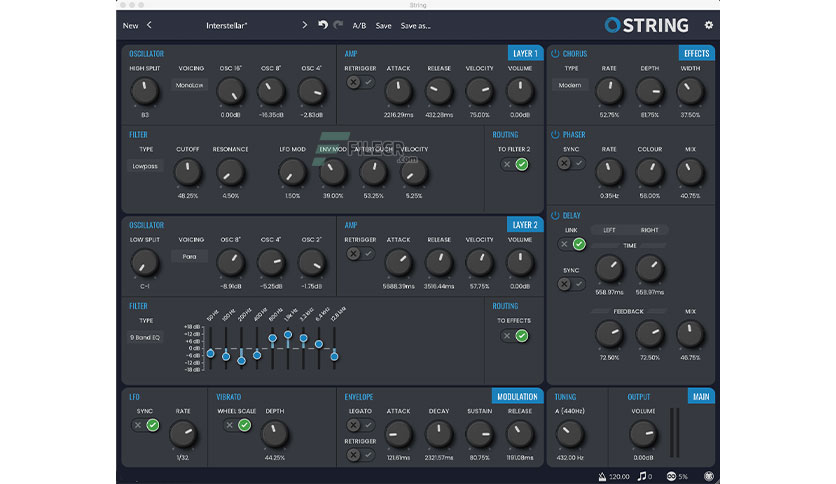Click the Envelope Sustain knob
Viewport: 836px width, 484px height.
click(x=479, y=434)
